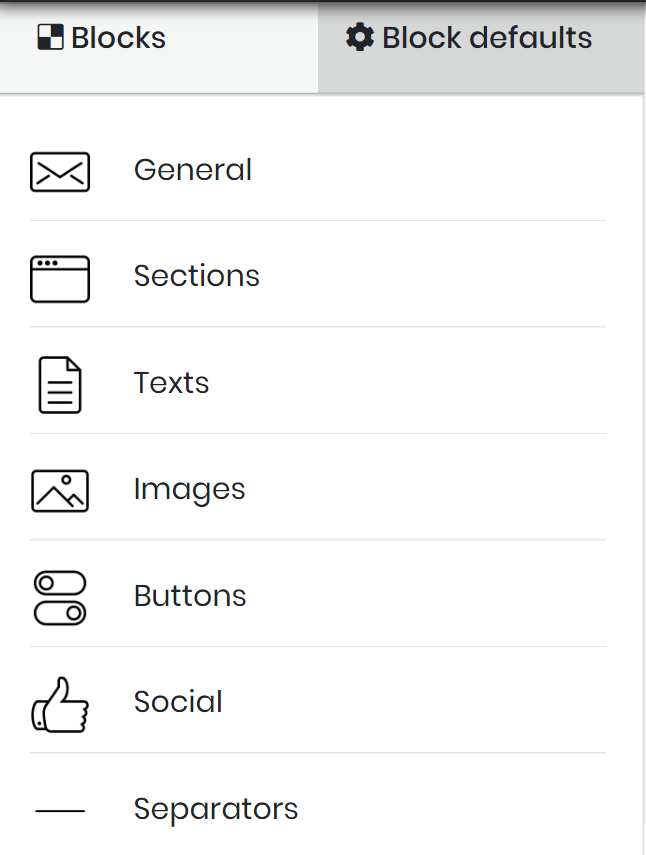Click the gear icon in Block defaults tab
Image resolution: width=646 pixels, height=855 pixels.
pyautogui.click(x=360, y=37)
